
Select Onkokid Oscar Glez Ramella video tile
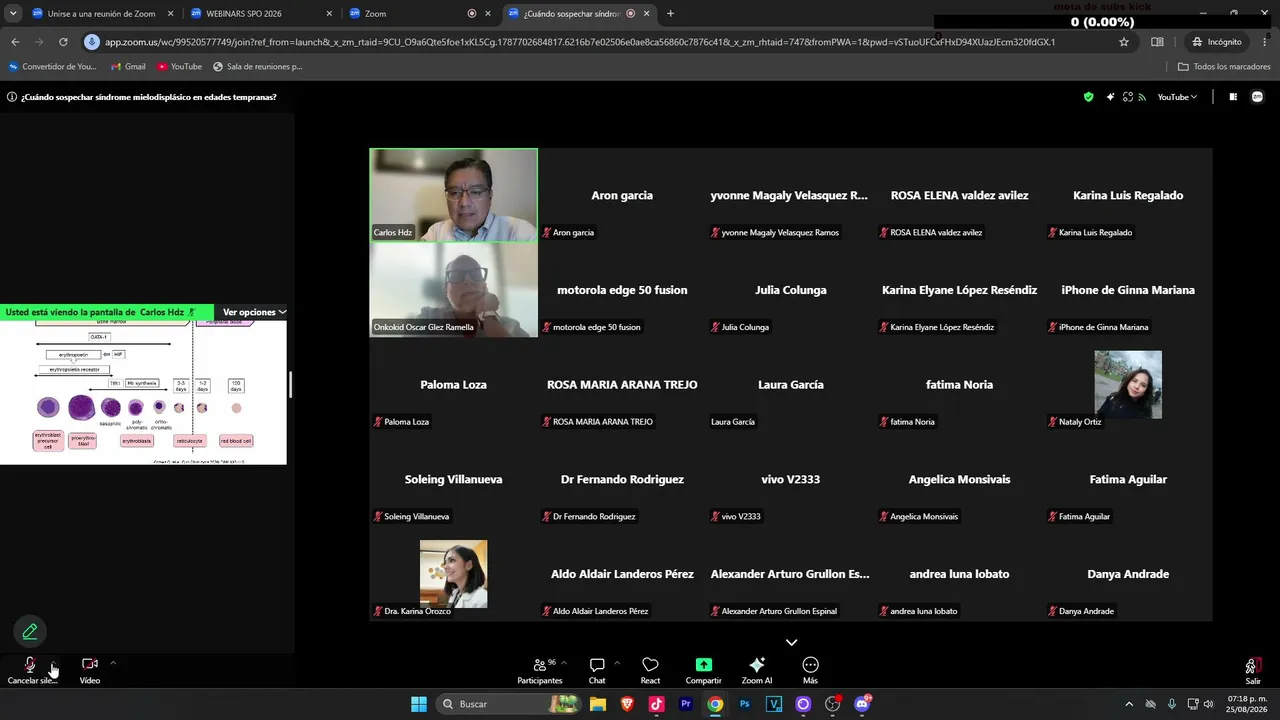click(x=454, y=290)
